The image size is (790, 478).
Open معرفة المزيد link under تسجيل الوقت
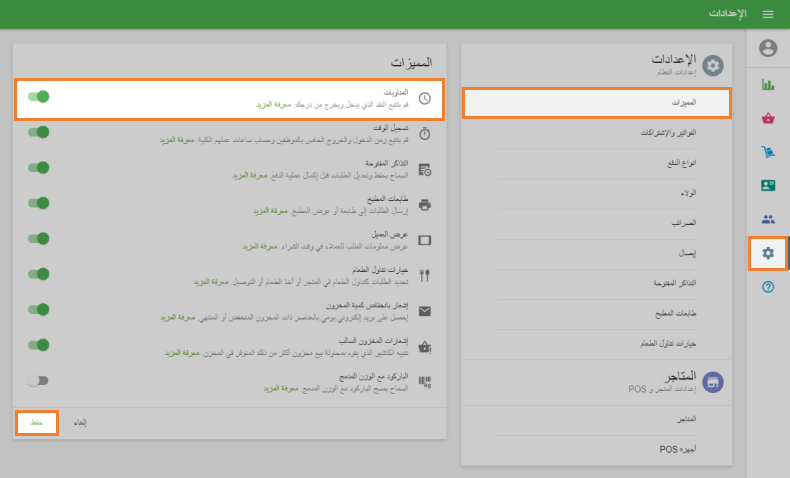[x=177, y=140]
